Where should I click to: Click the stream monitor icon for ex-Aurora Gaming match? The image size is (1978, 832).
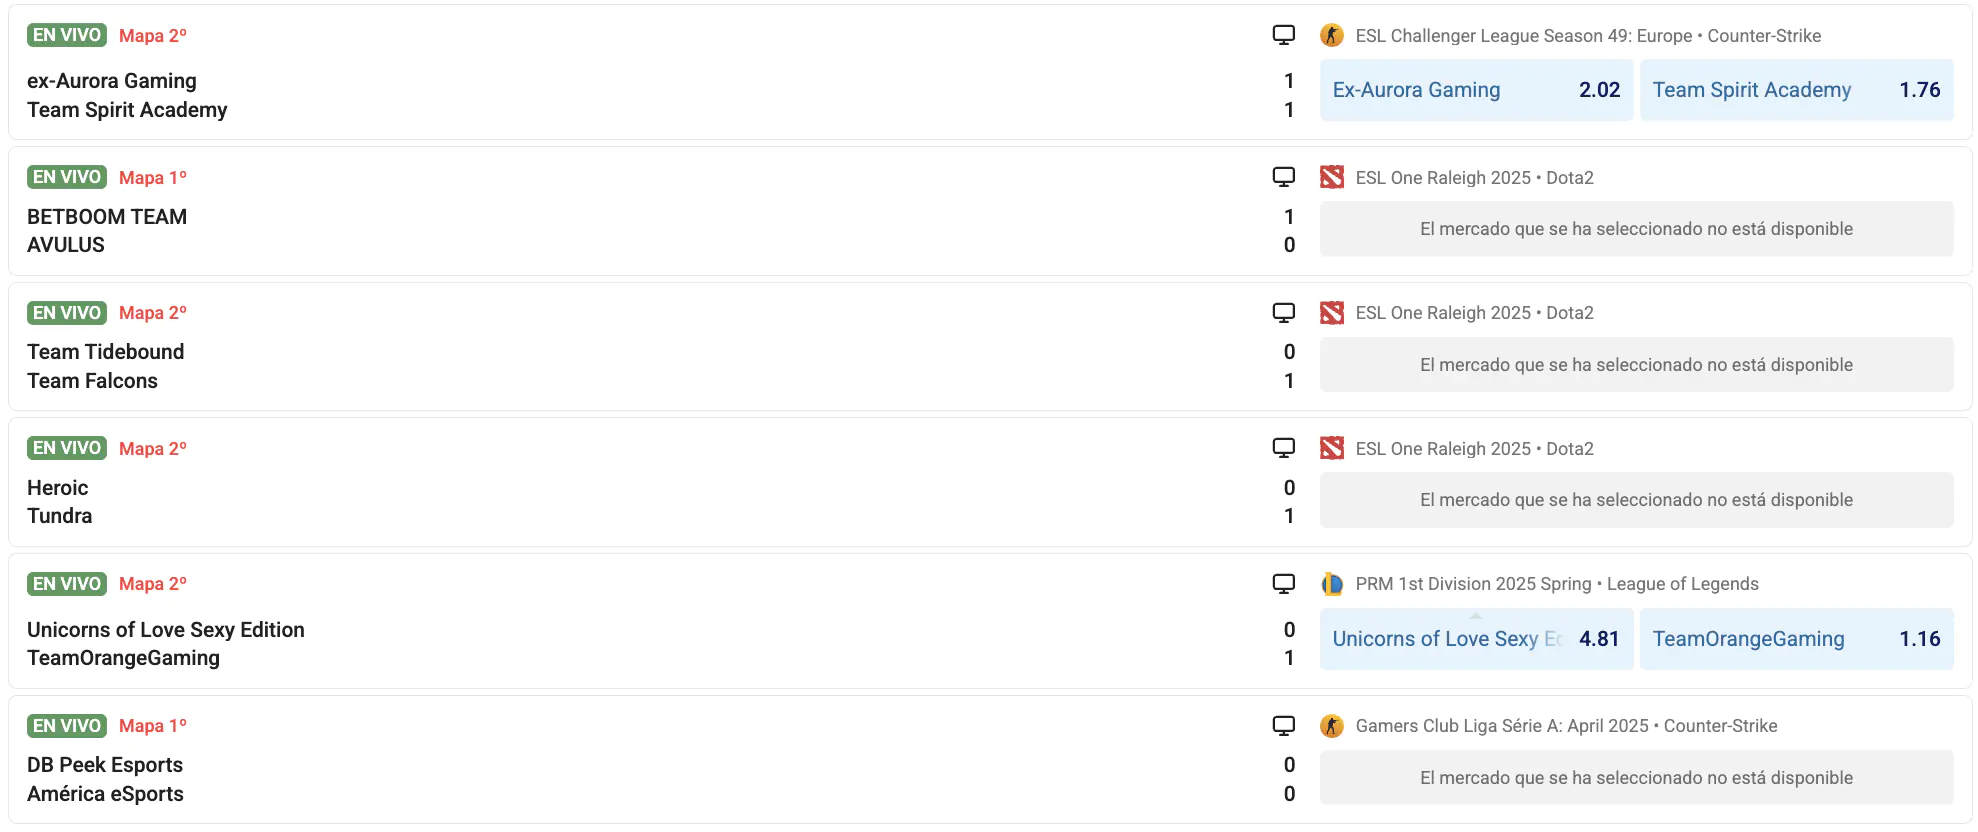pyautogui.click(x=1283, y=35)
